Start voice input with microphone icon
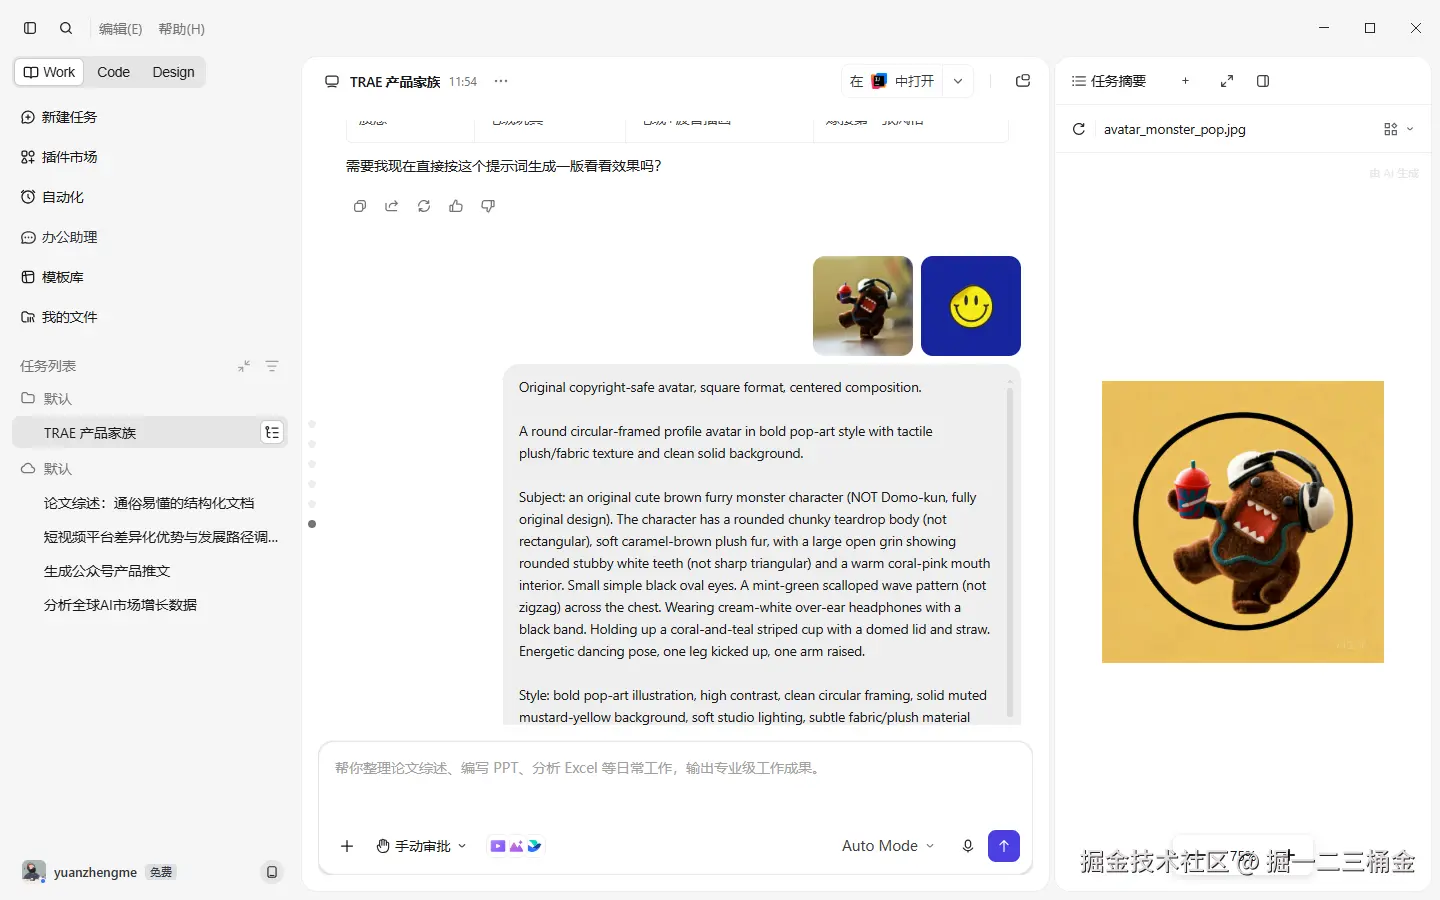 [x=968, y=846]
